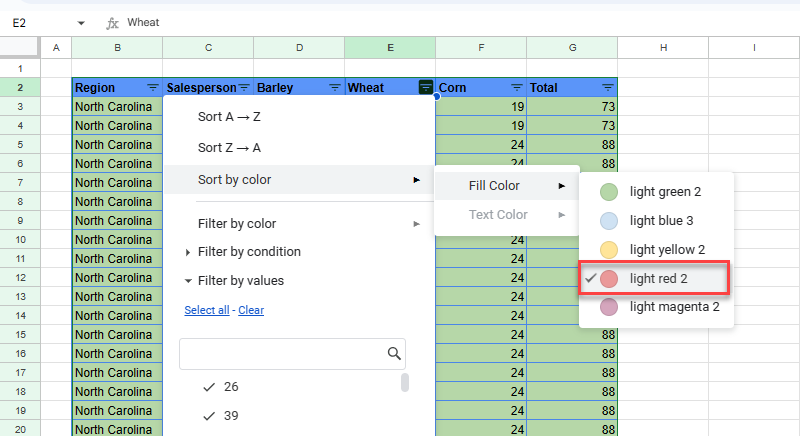The width and height of the screenshot is (800, 436).
Task: Click the Clear link
Action: (251, 310)
